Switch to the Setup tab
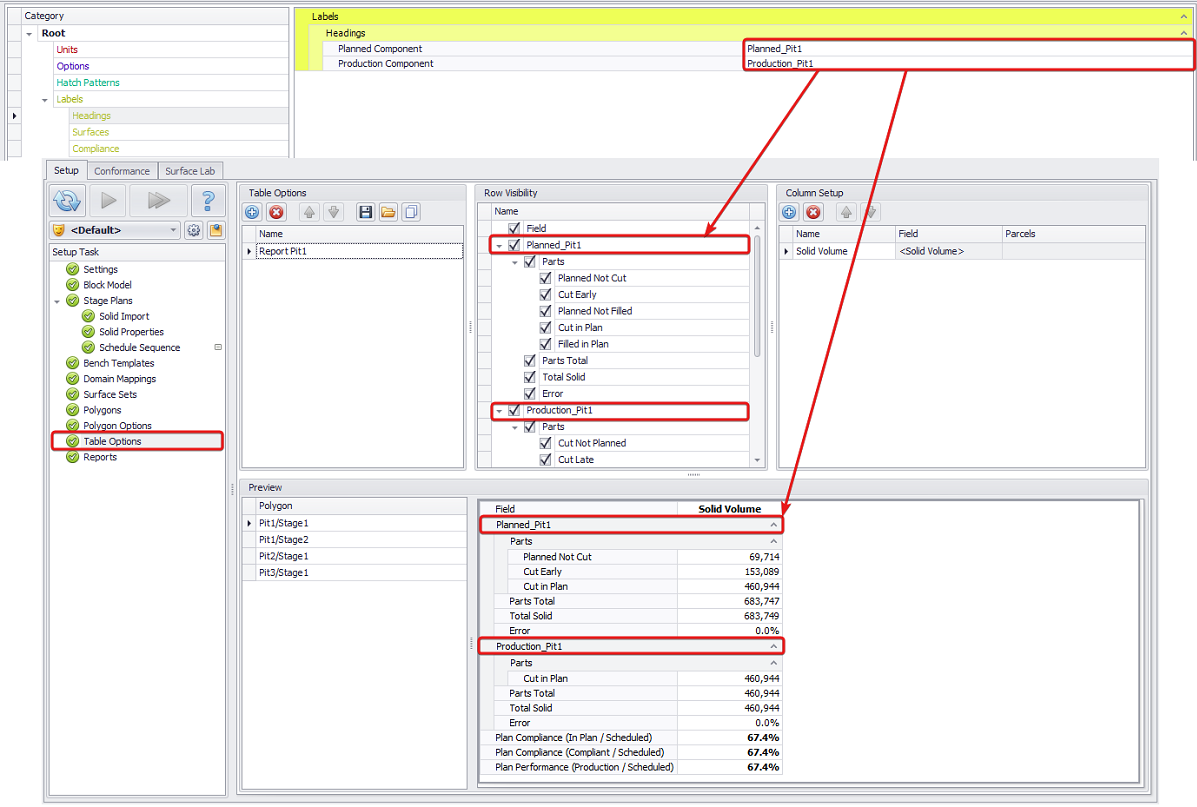The width and height of the screenshot is (1197, 807). 66,170
